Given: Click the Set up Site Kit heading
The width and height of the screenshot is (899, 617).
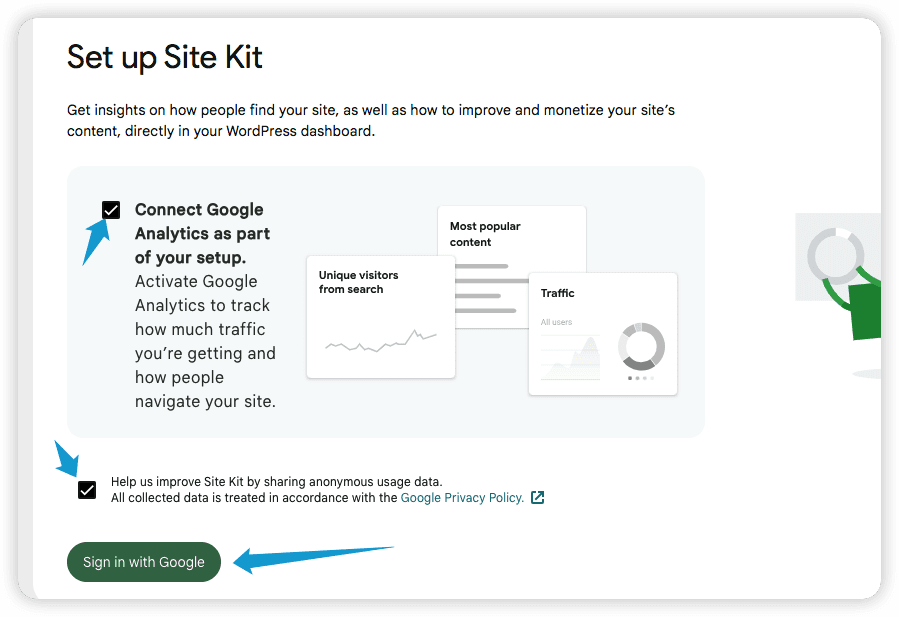Looking at the screenshot, I should pyautogui.click(x=165, y=57).
